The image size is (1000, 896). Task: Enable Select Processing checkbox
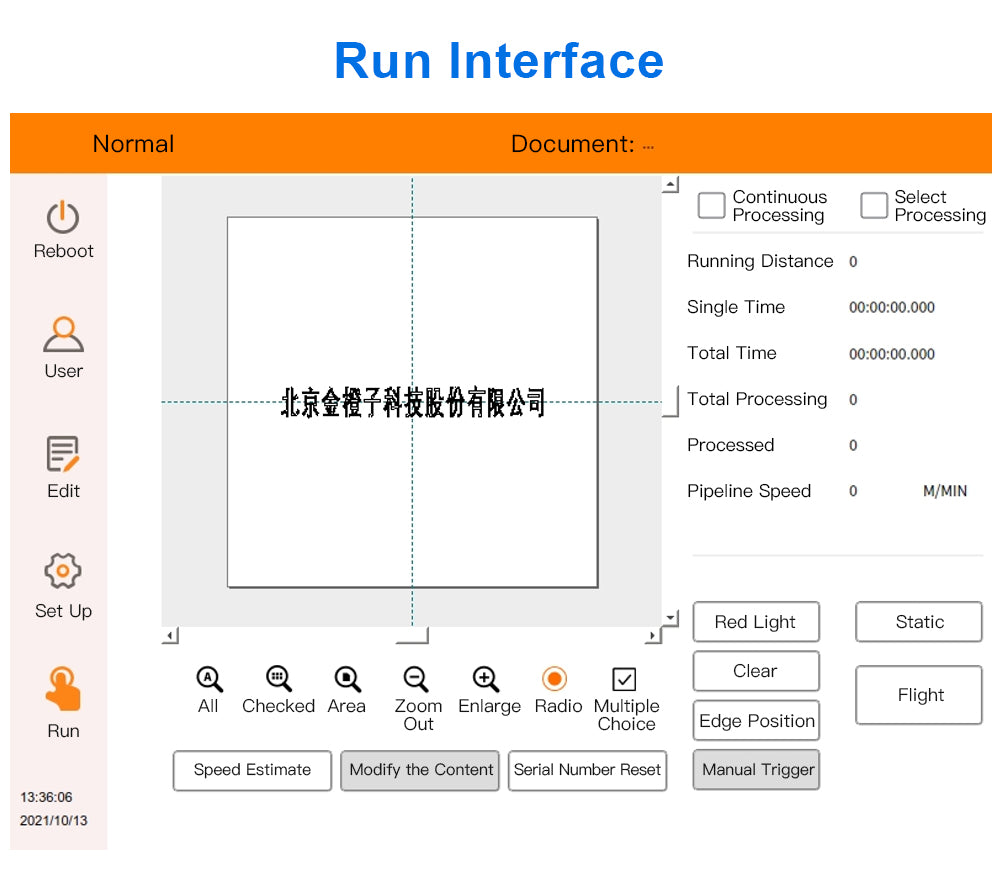874,206
